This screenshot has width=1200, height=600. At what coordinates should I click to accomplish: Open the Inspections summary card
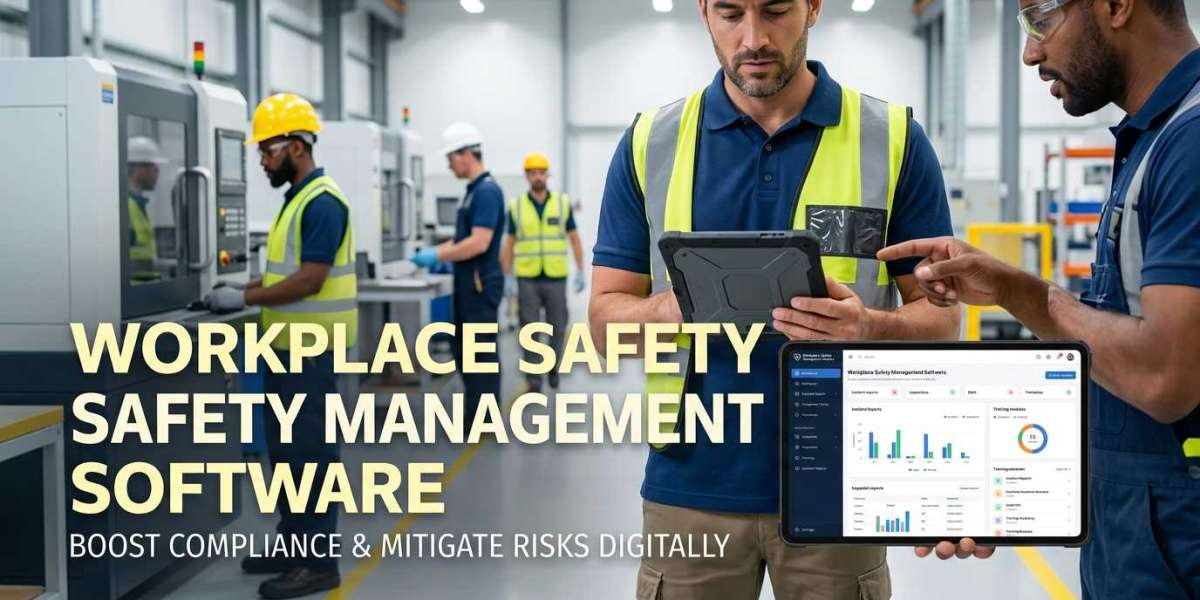point(932,392)
